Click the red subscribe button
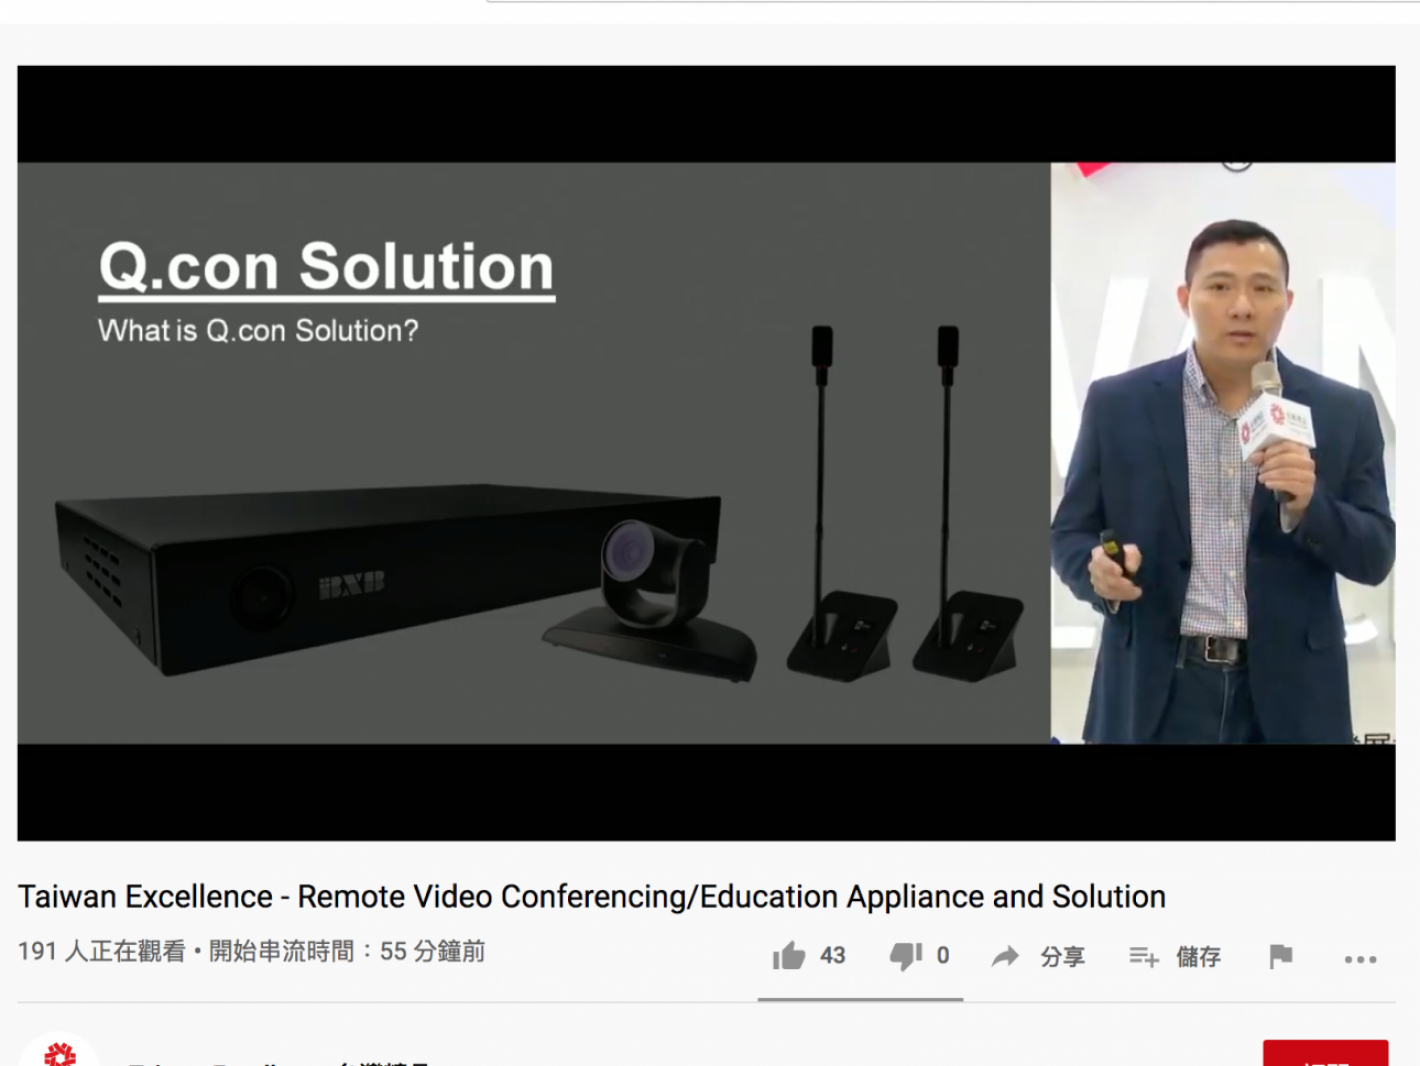Image resolution: width=1420 pixels, height=1066 pixels. click(x=1325, y=1053)
